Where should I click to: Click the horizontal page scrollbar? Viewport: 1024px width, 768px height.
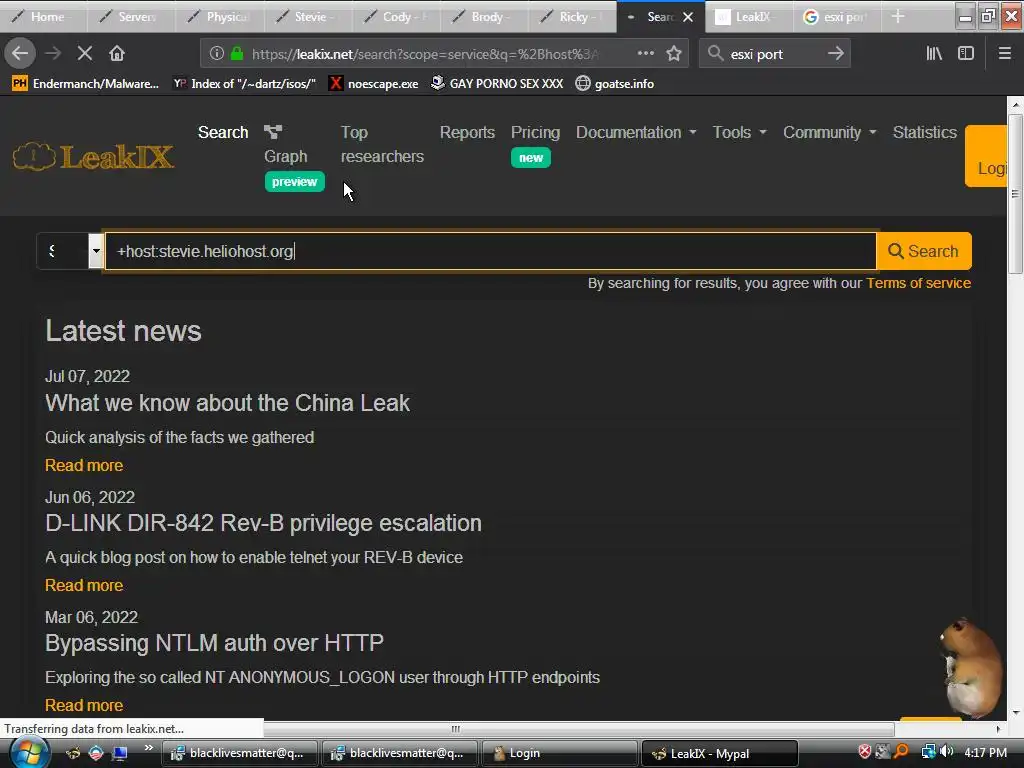click(x=455, y=729)
